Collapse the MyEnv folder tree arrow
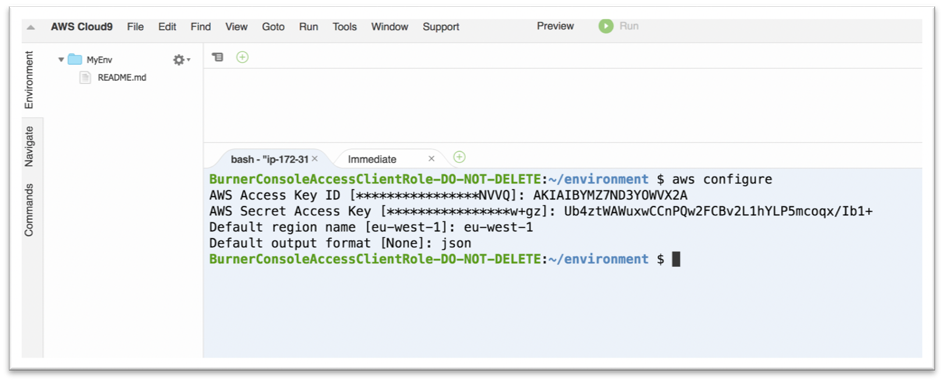 click(61, 59)
